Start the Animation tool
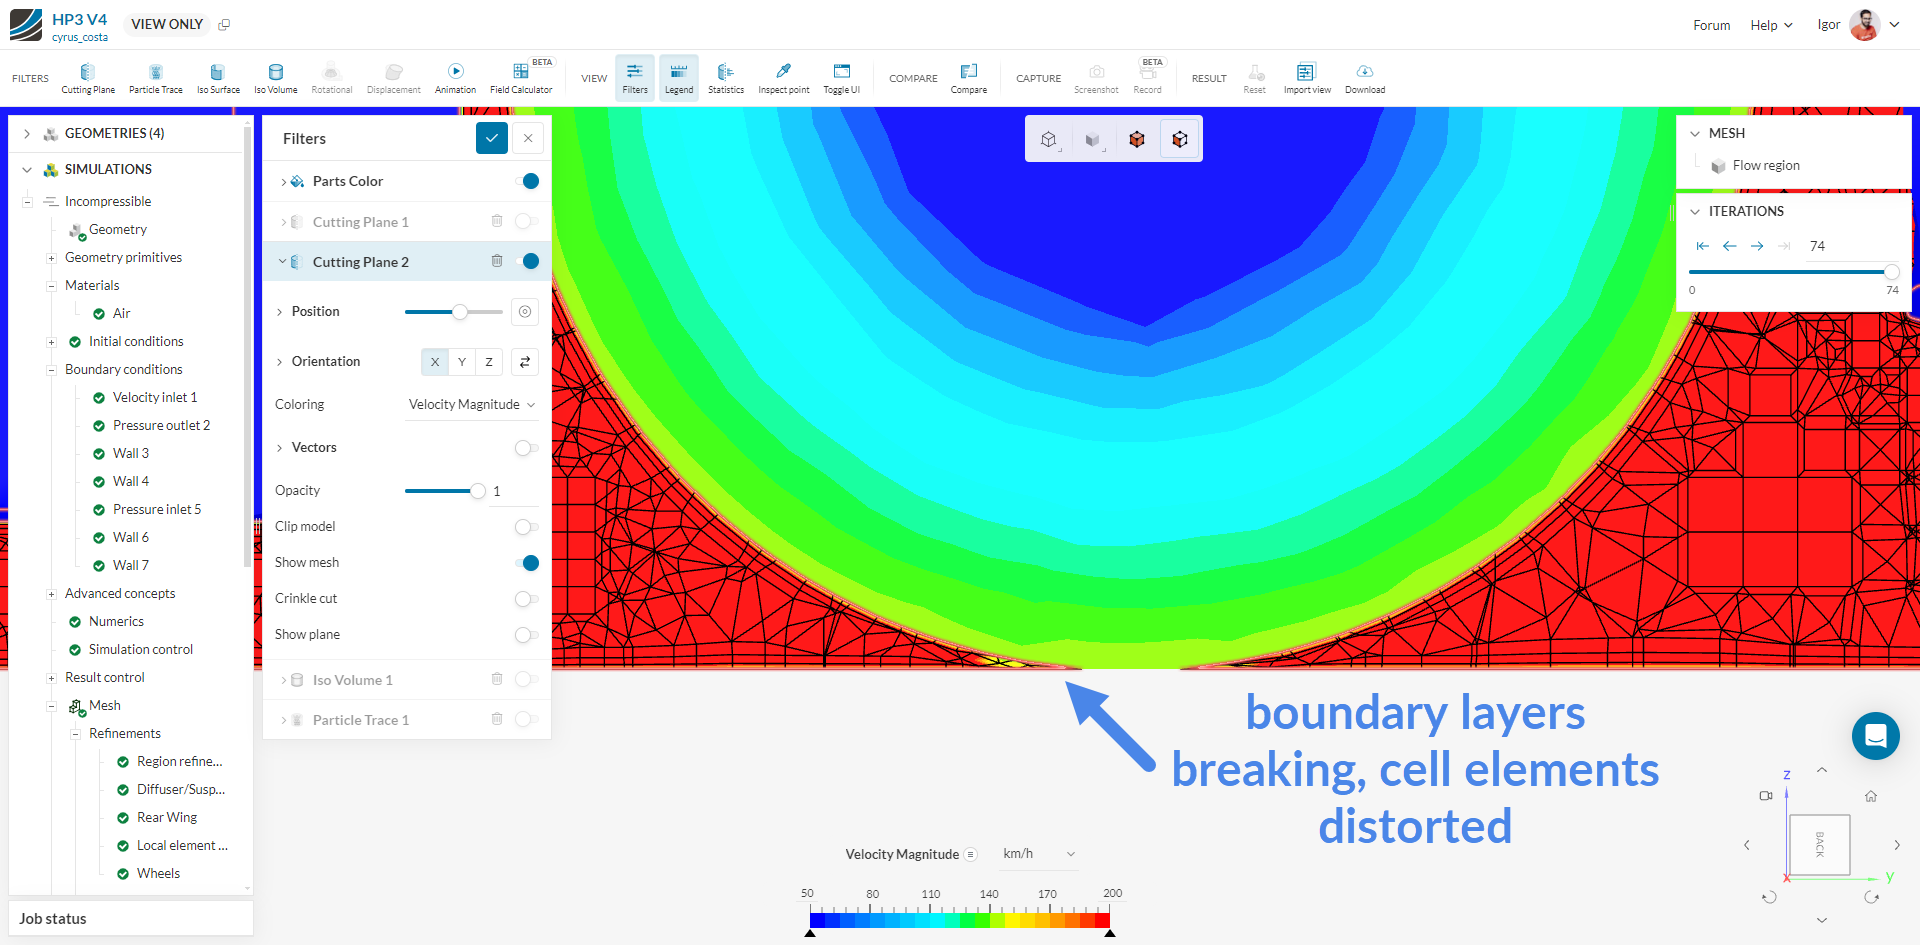 pos(455,78)
